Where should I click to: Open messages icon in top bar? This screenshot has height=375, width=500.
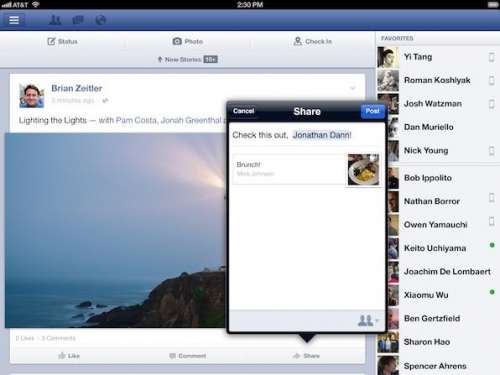[x=78, y=20]
